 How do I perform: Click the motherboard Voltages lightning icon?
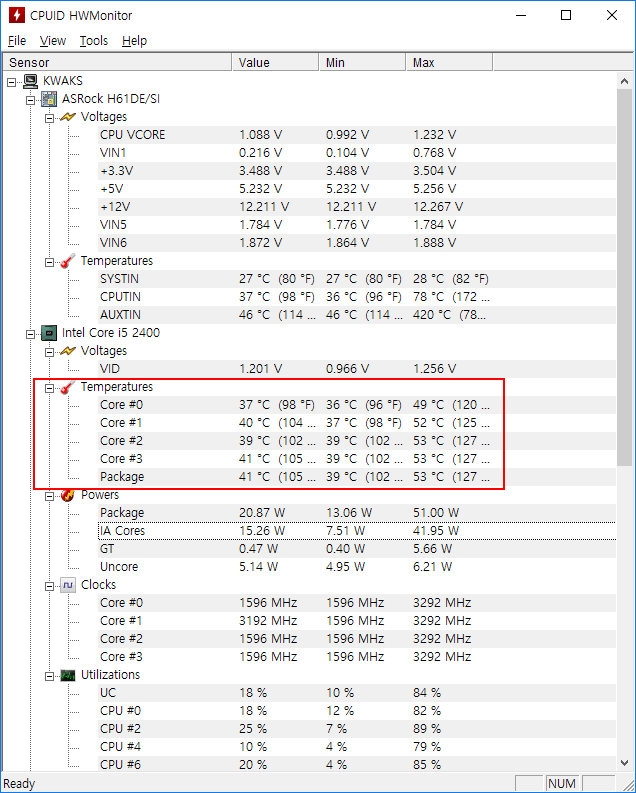(x=68, y=117)
